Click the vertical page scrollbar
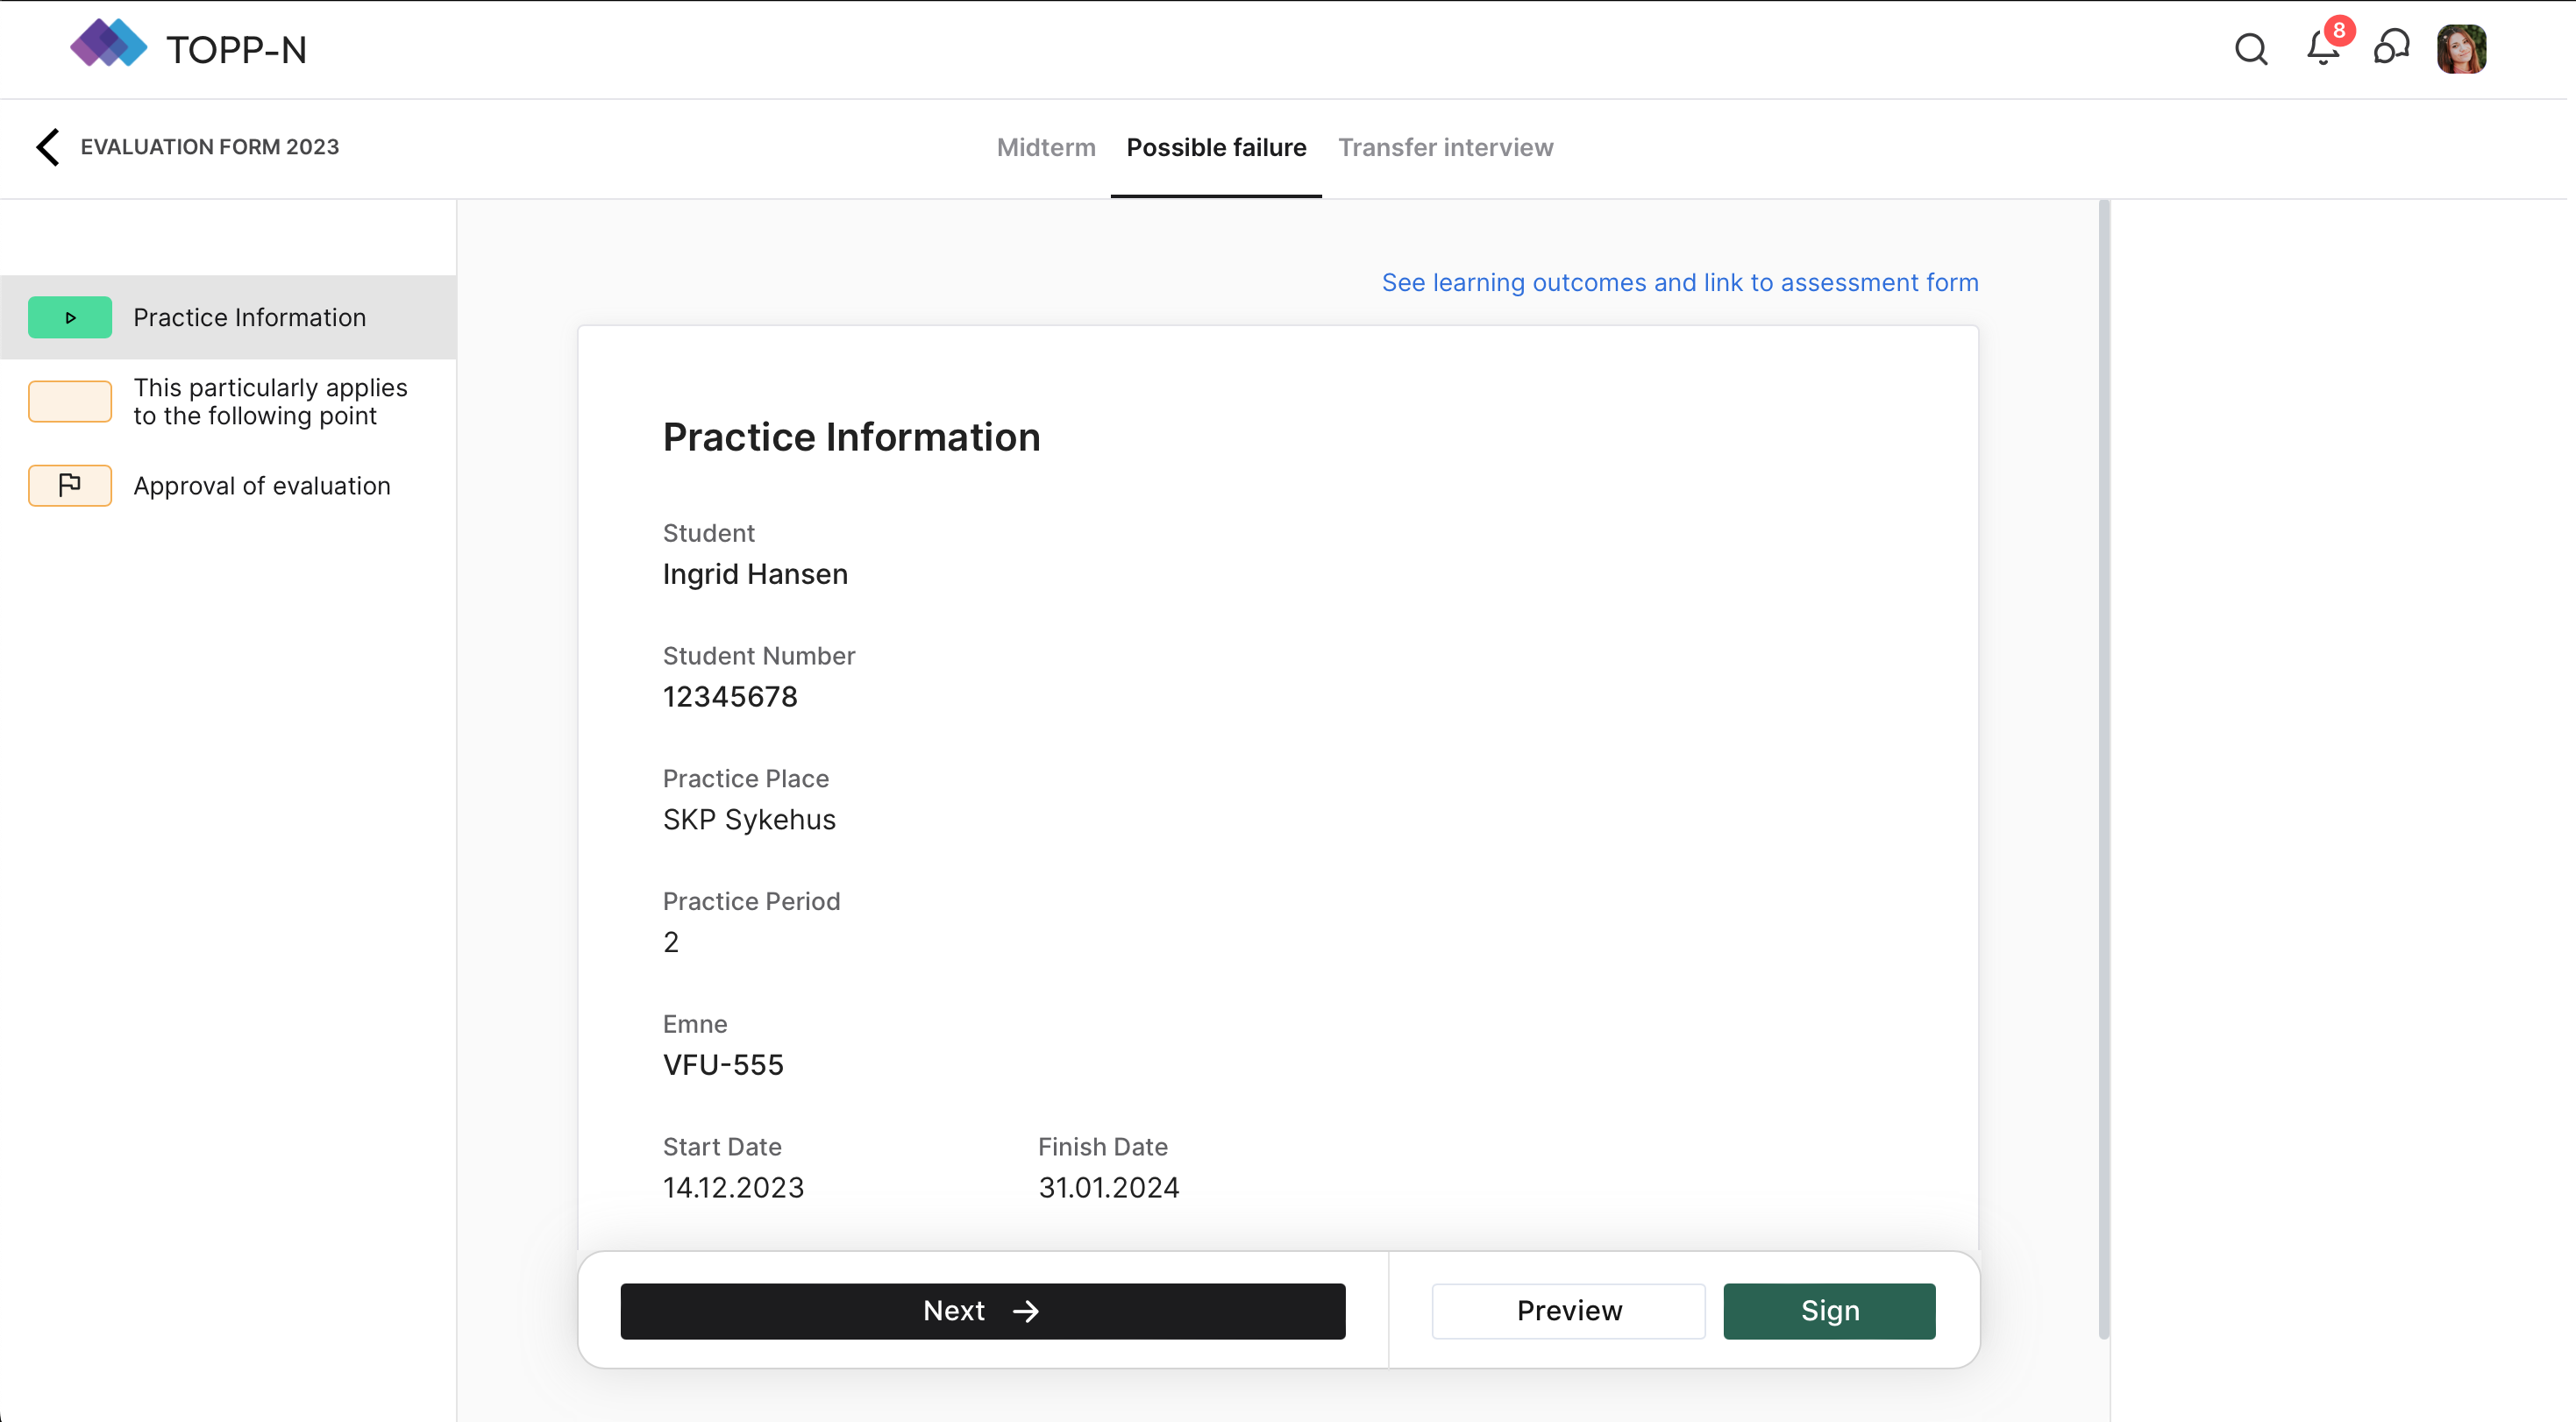The width and height of the screenshot is (2576, 1422). 2103,769
